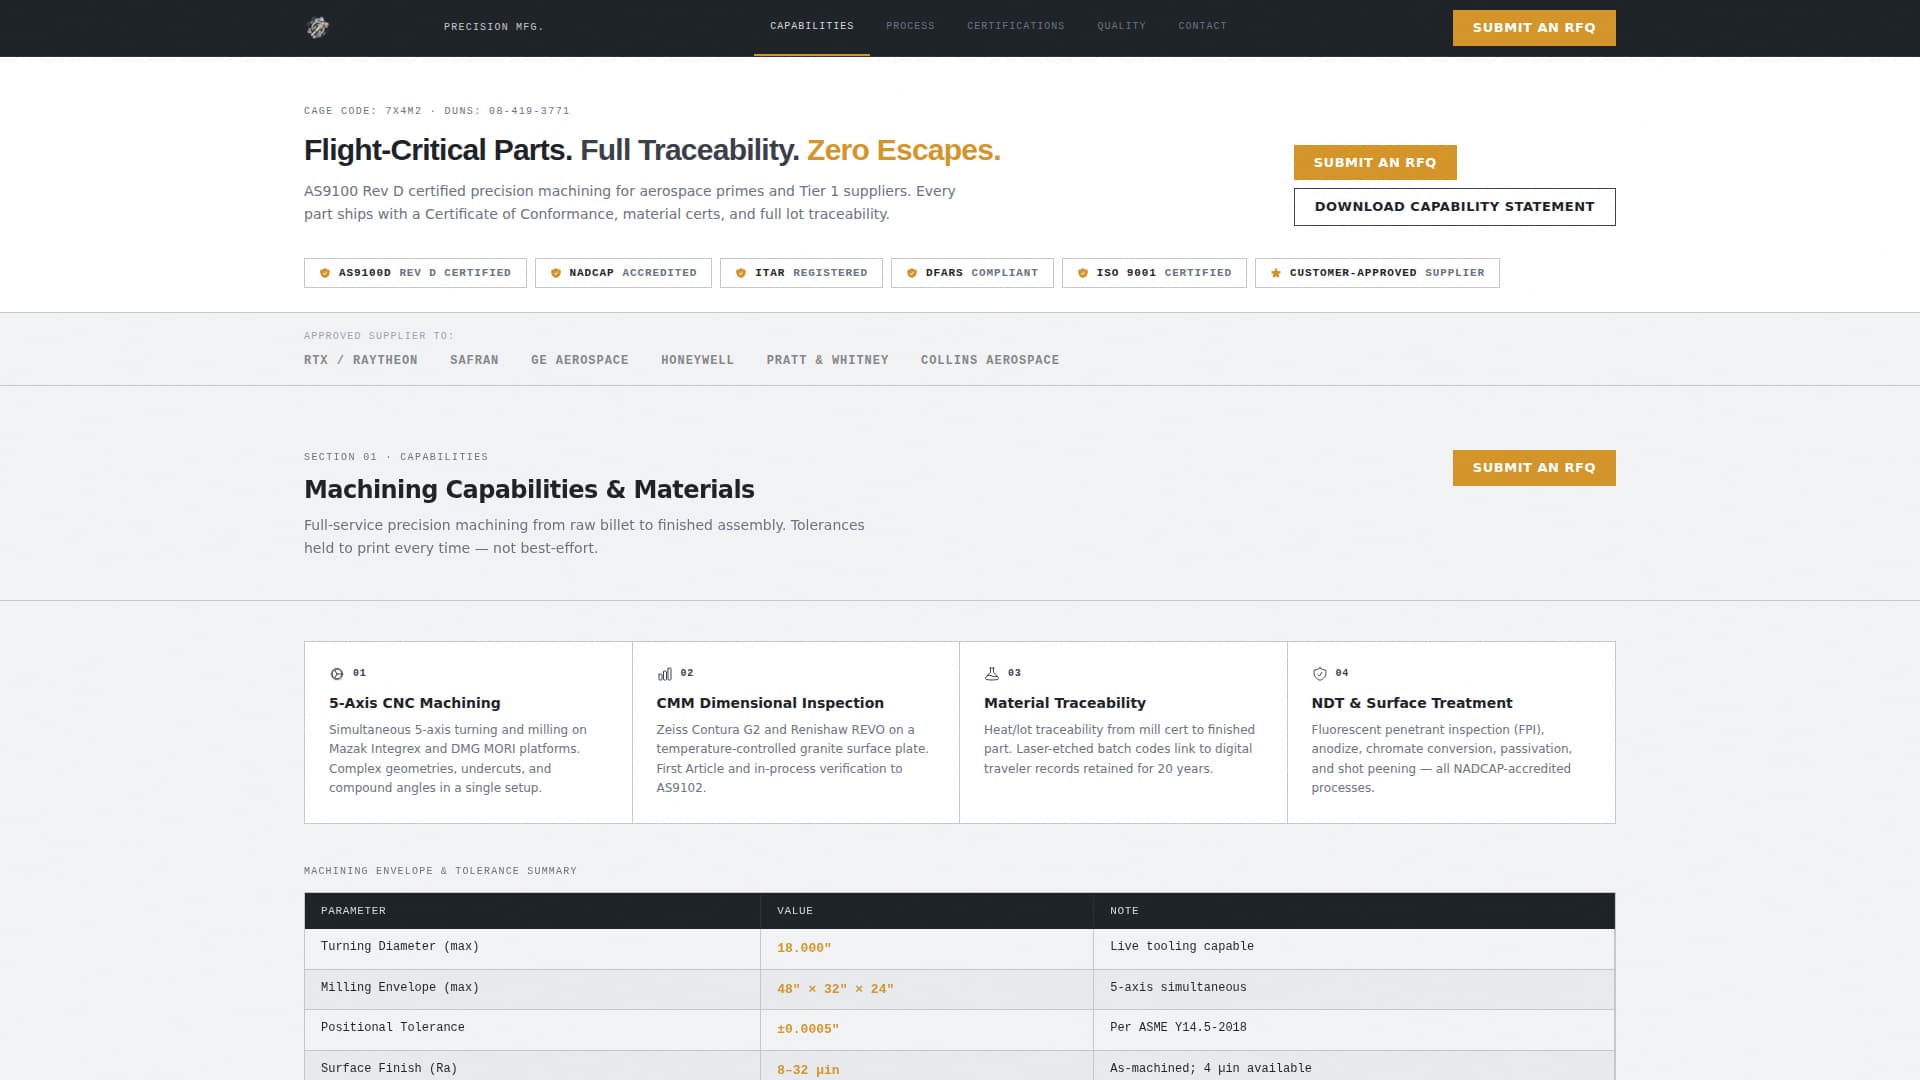
Task: Switch to the Capabilities tab
Action: click(x=812, y=26)
